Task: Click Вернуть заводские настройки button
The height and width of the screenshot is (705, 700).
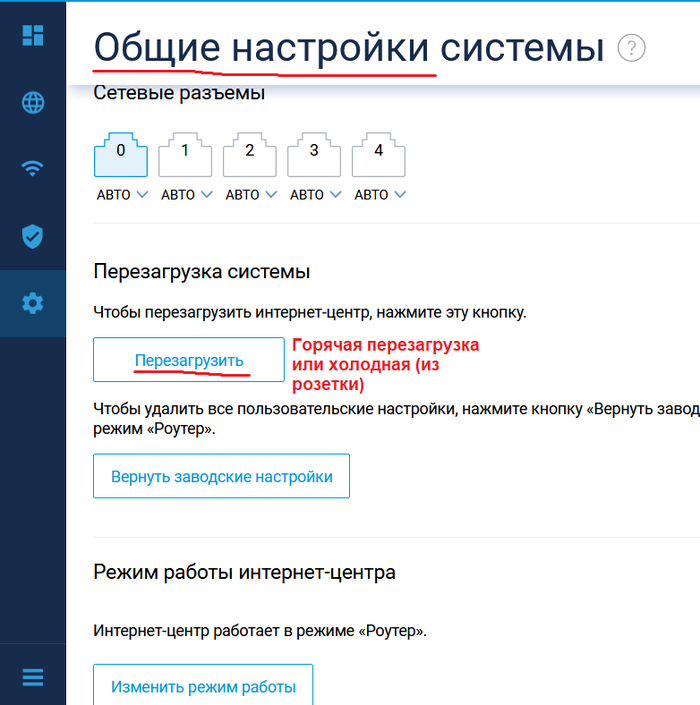Action: click(221, 476)
